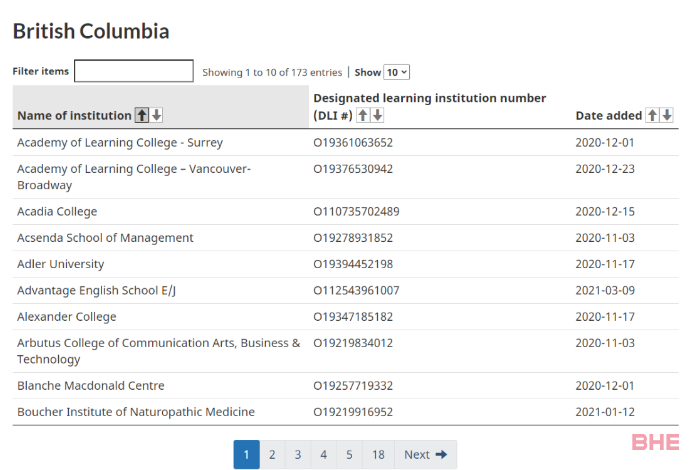Click date 2020-12-23
This screenshot has height=470, width=699.
[x=605, y=169]
